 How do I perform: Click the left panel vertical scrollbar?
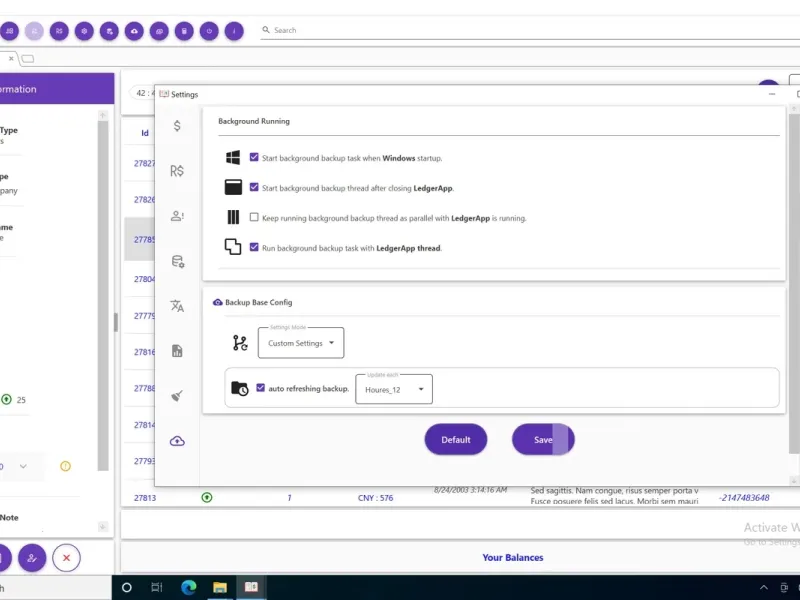tap(103, 296)
